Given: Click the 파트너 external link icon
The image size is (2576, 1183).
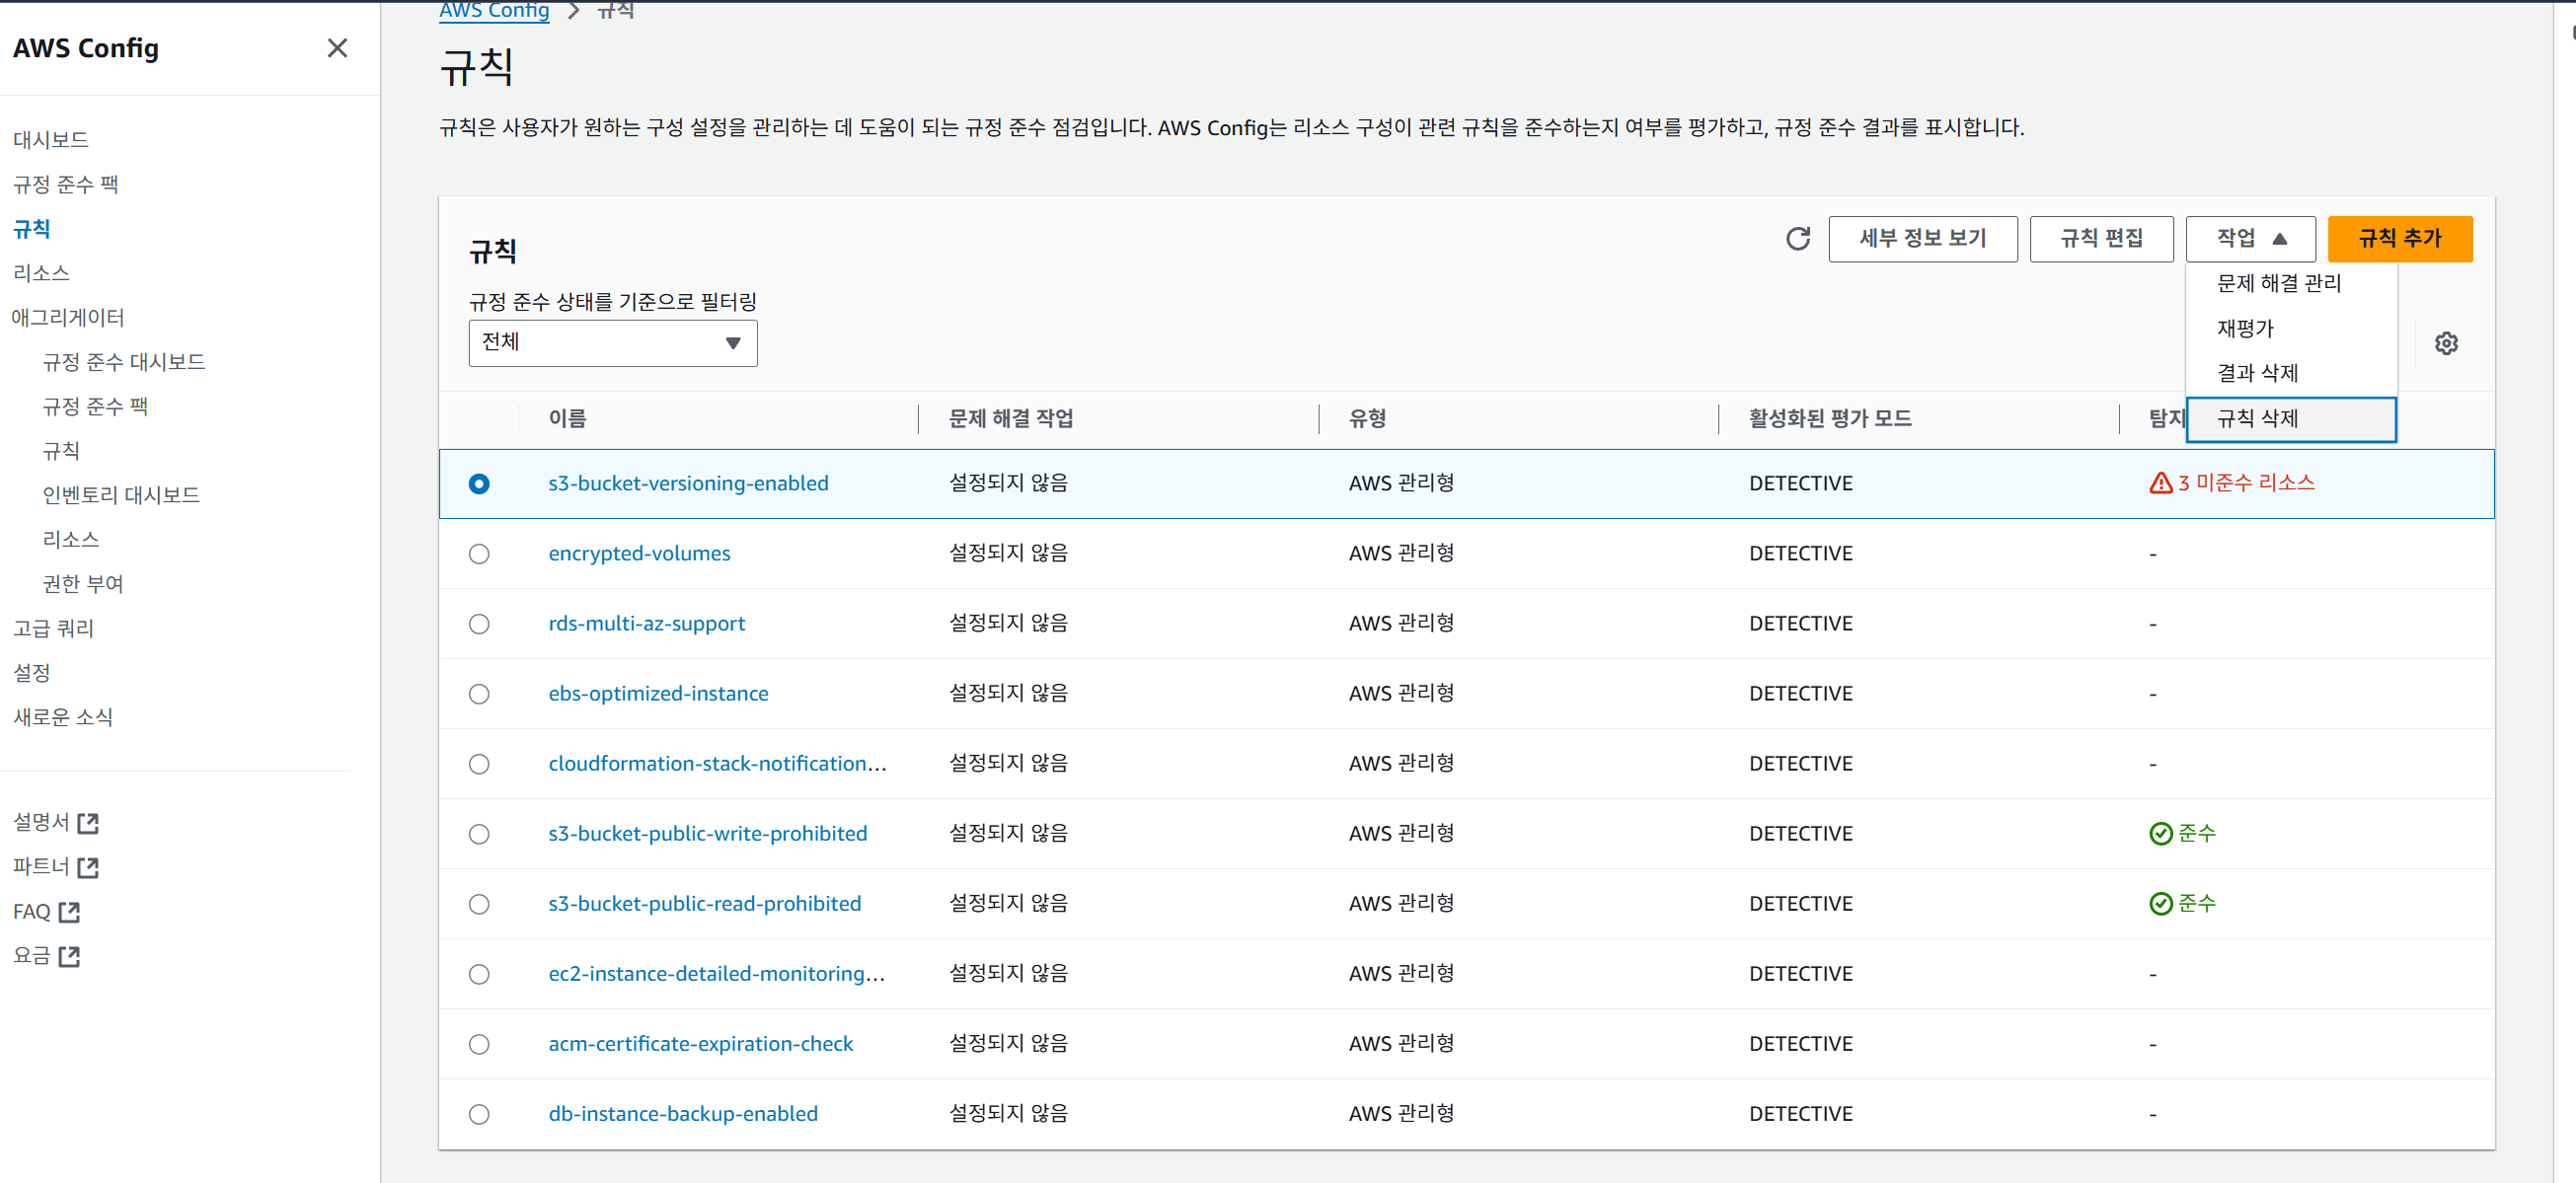Looking at the screenshot, I should click(88, 867).
